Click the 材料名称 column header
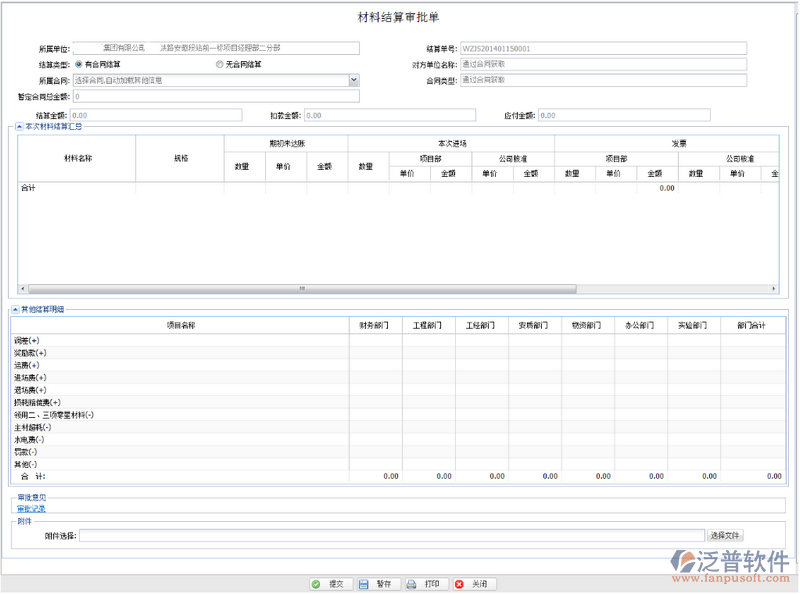Image resolution: width=800 pixels, height=594 pixels. click(78, 158)
